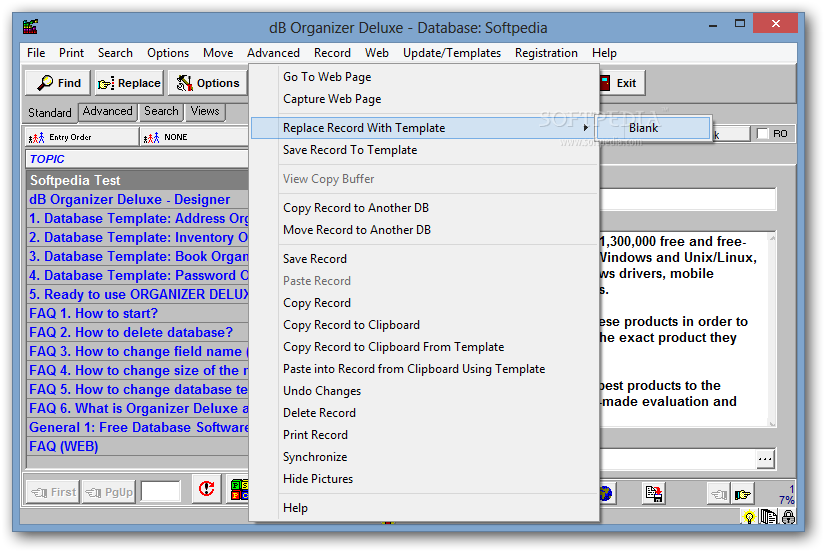Open the Web menu
The height and width of the screenshot is (552, 825).
(x=377, y=53)
